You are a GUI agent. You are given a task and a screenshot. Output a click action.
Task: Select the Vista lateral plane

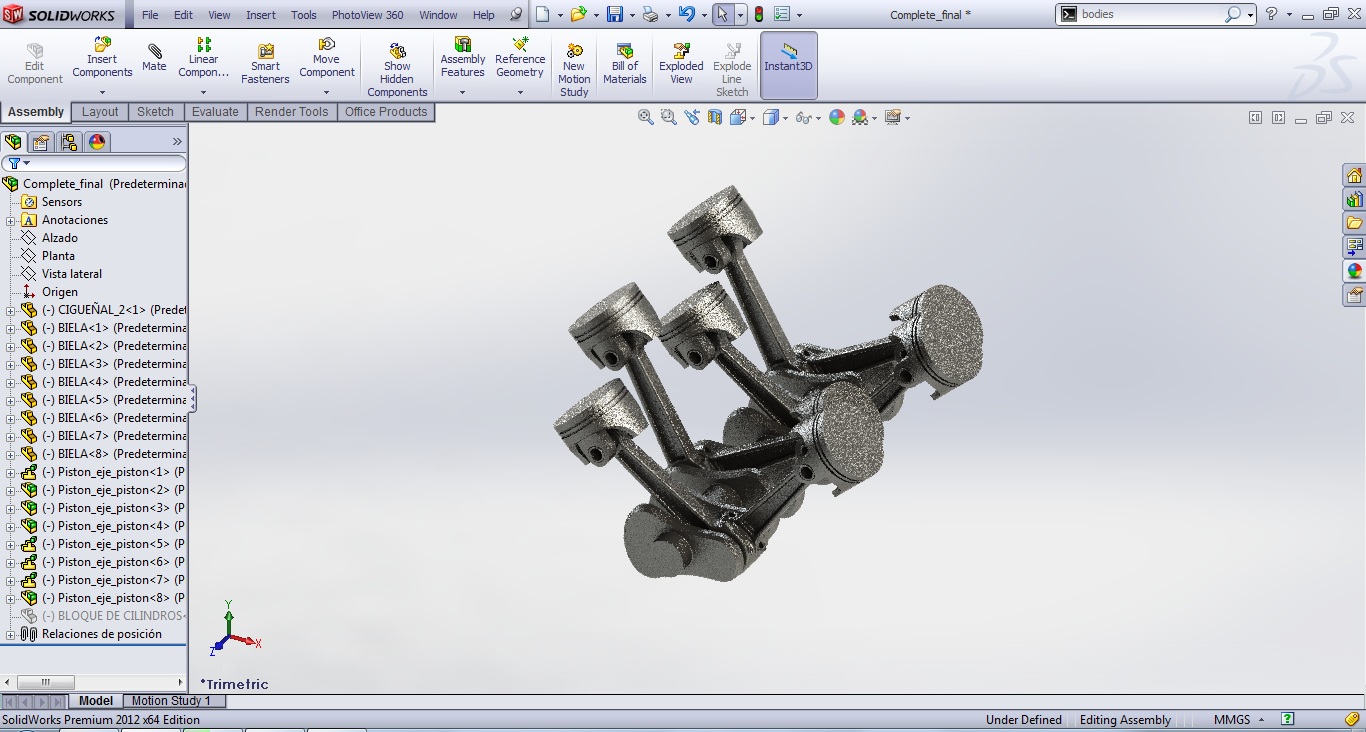(71, 274)
